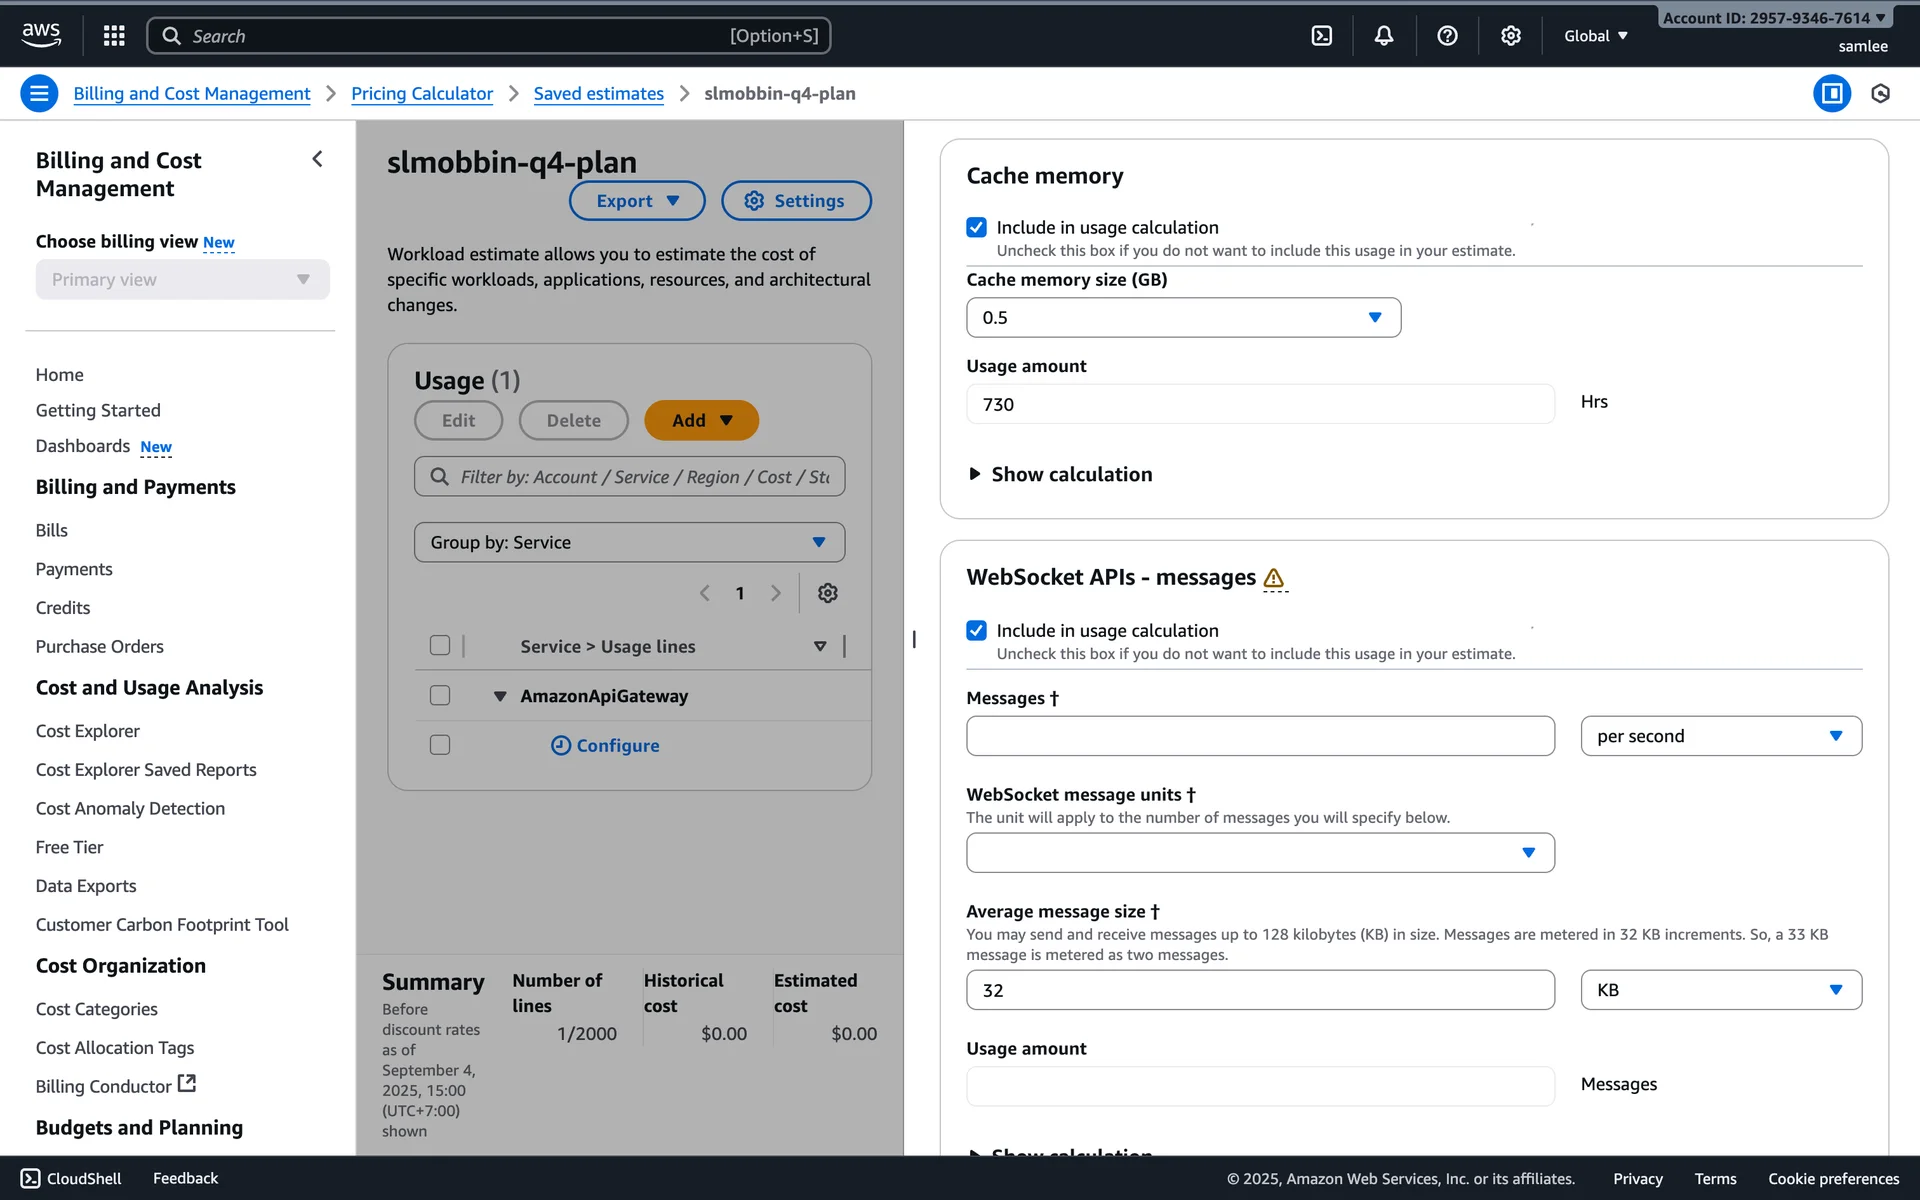Image resolution: width=1920 pixels, height=1200 pixels.
Task: Click the Saved estimates breadcrumb link
Action: pyautogui.click(x=598, y=94)
